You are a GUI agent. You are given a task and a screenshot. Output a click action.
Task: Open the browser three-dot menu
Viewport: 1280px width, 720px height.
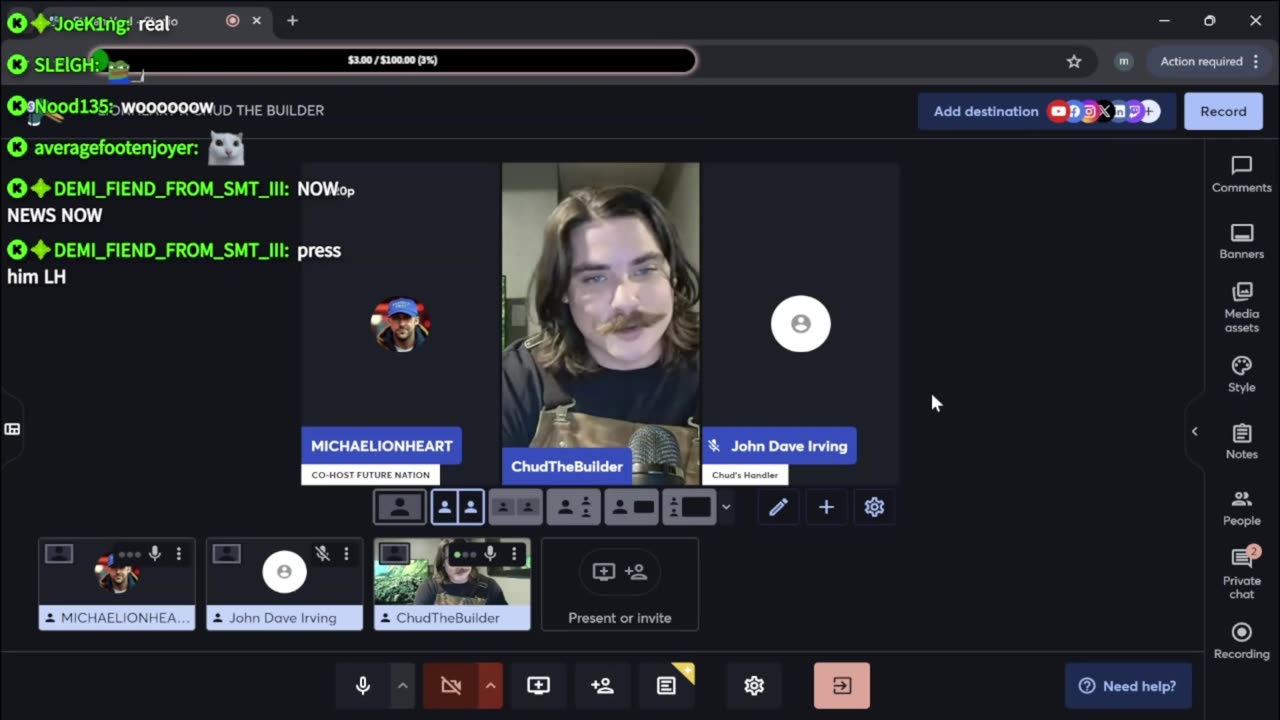pyautogui.click(x=1256, y=61)
